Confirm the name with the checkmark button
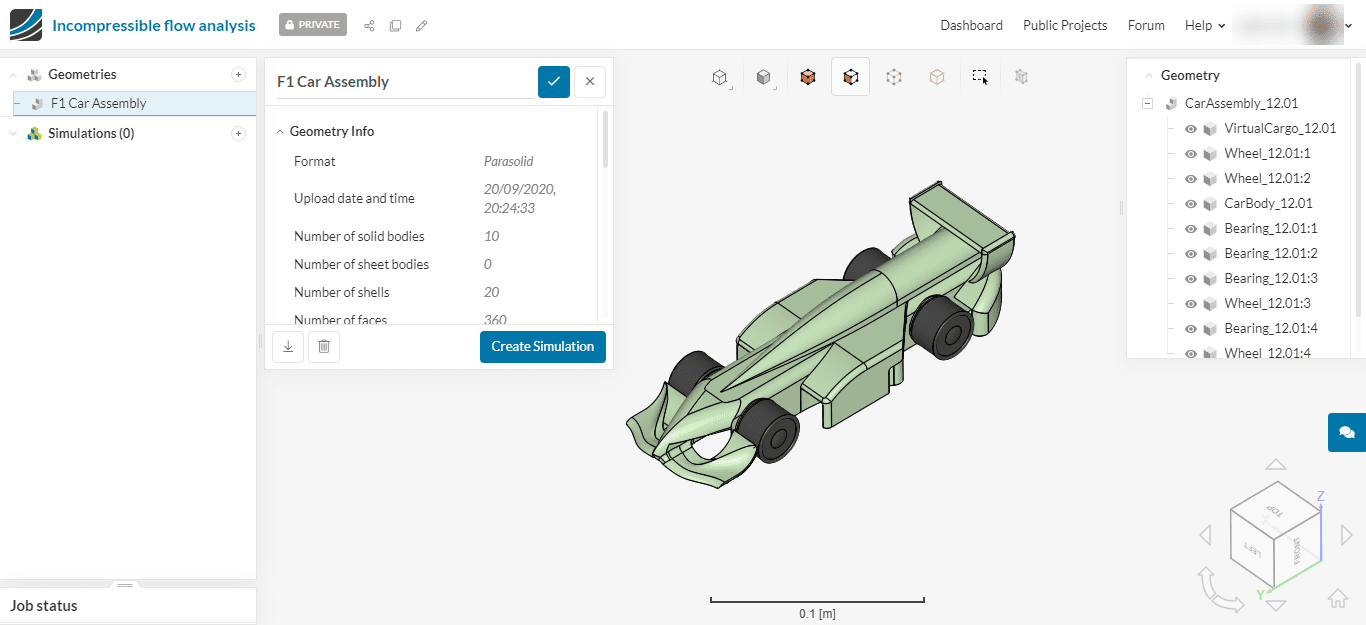This screenshot has width=1366, height=625. tap(553, 81)
